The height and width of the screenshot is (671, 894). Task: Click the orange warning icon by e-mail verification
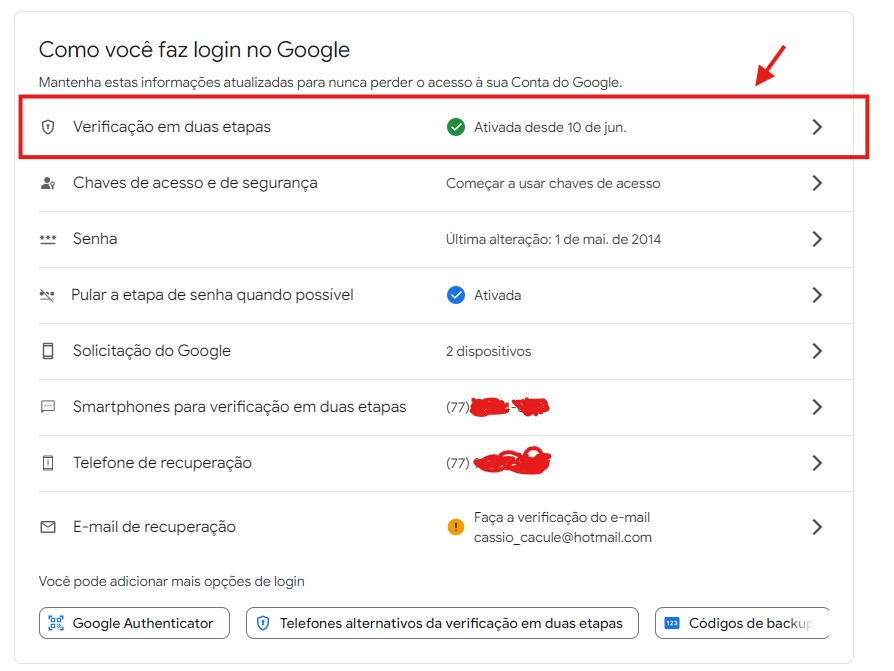click(x=456, y=526)
